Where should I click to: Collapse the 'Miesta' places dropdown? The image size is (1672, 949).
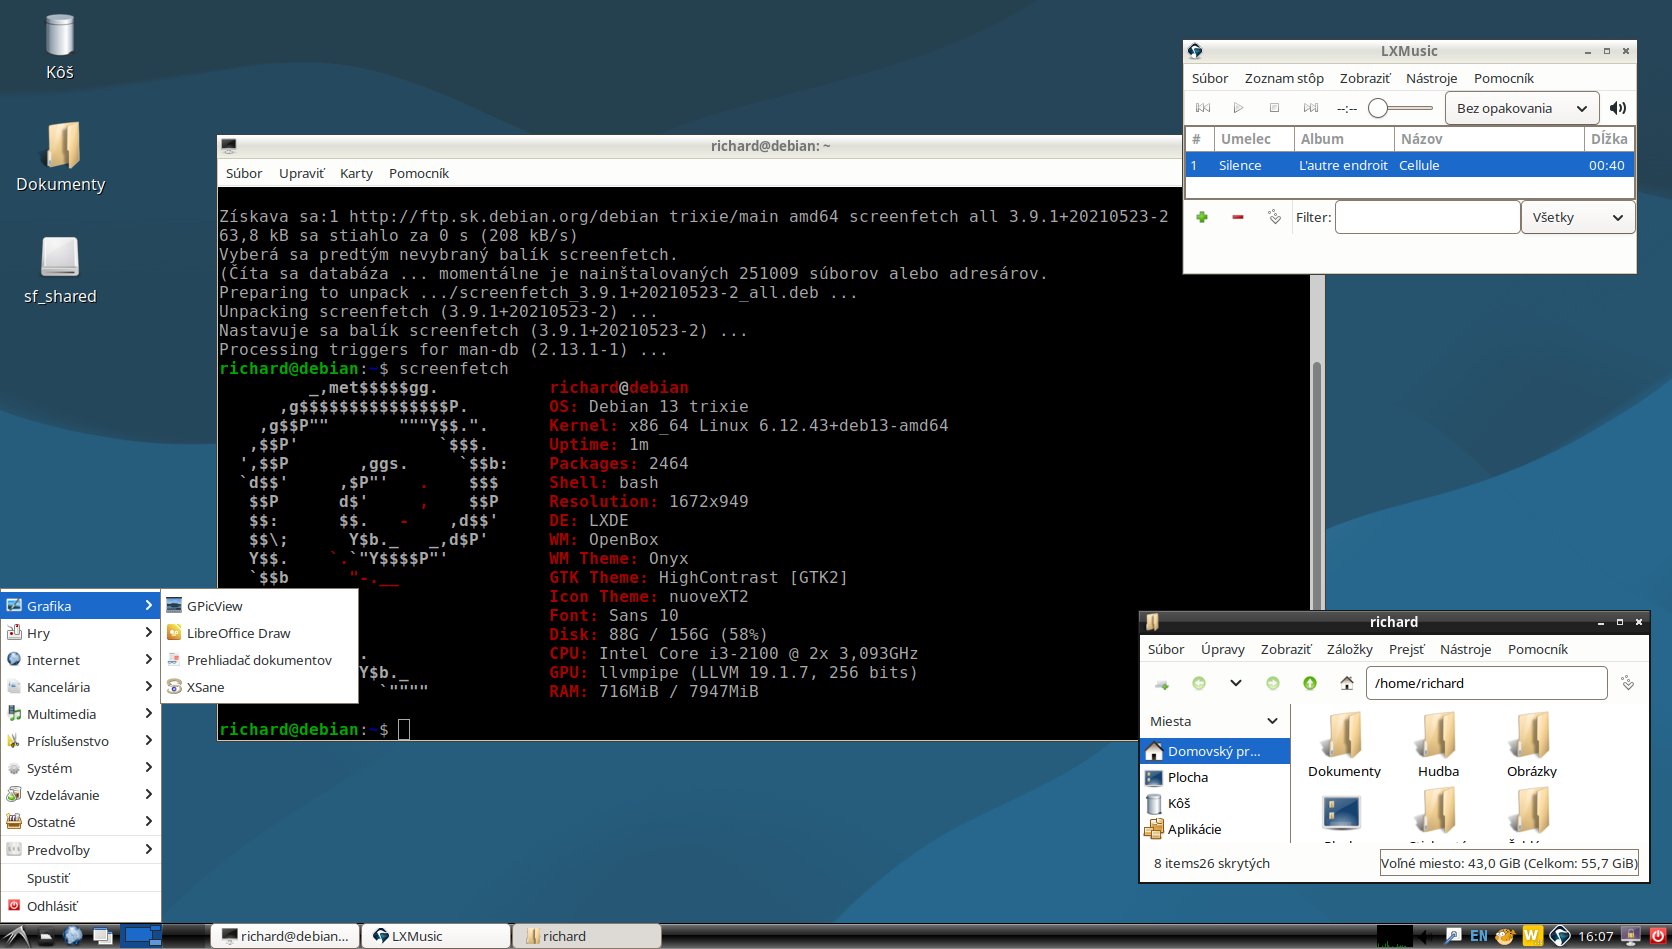point(1272,720)
